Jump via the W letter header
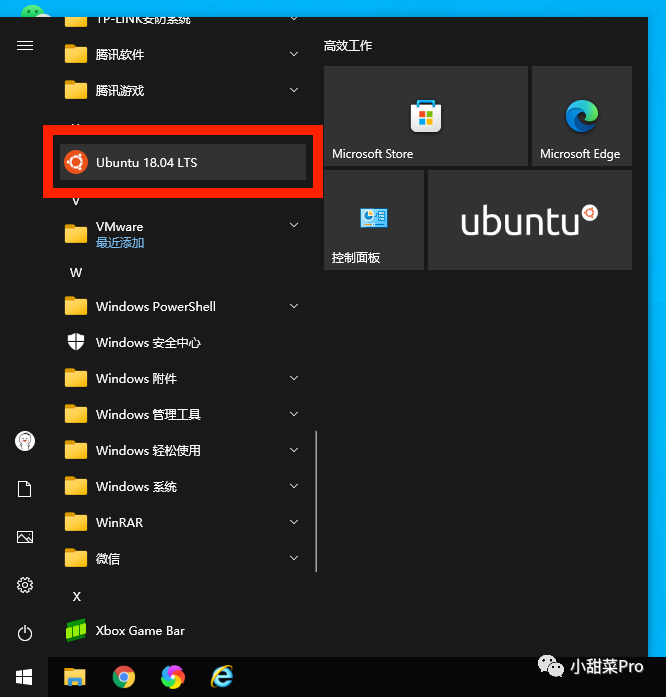The image size is (666, 697). click(76, 272)
